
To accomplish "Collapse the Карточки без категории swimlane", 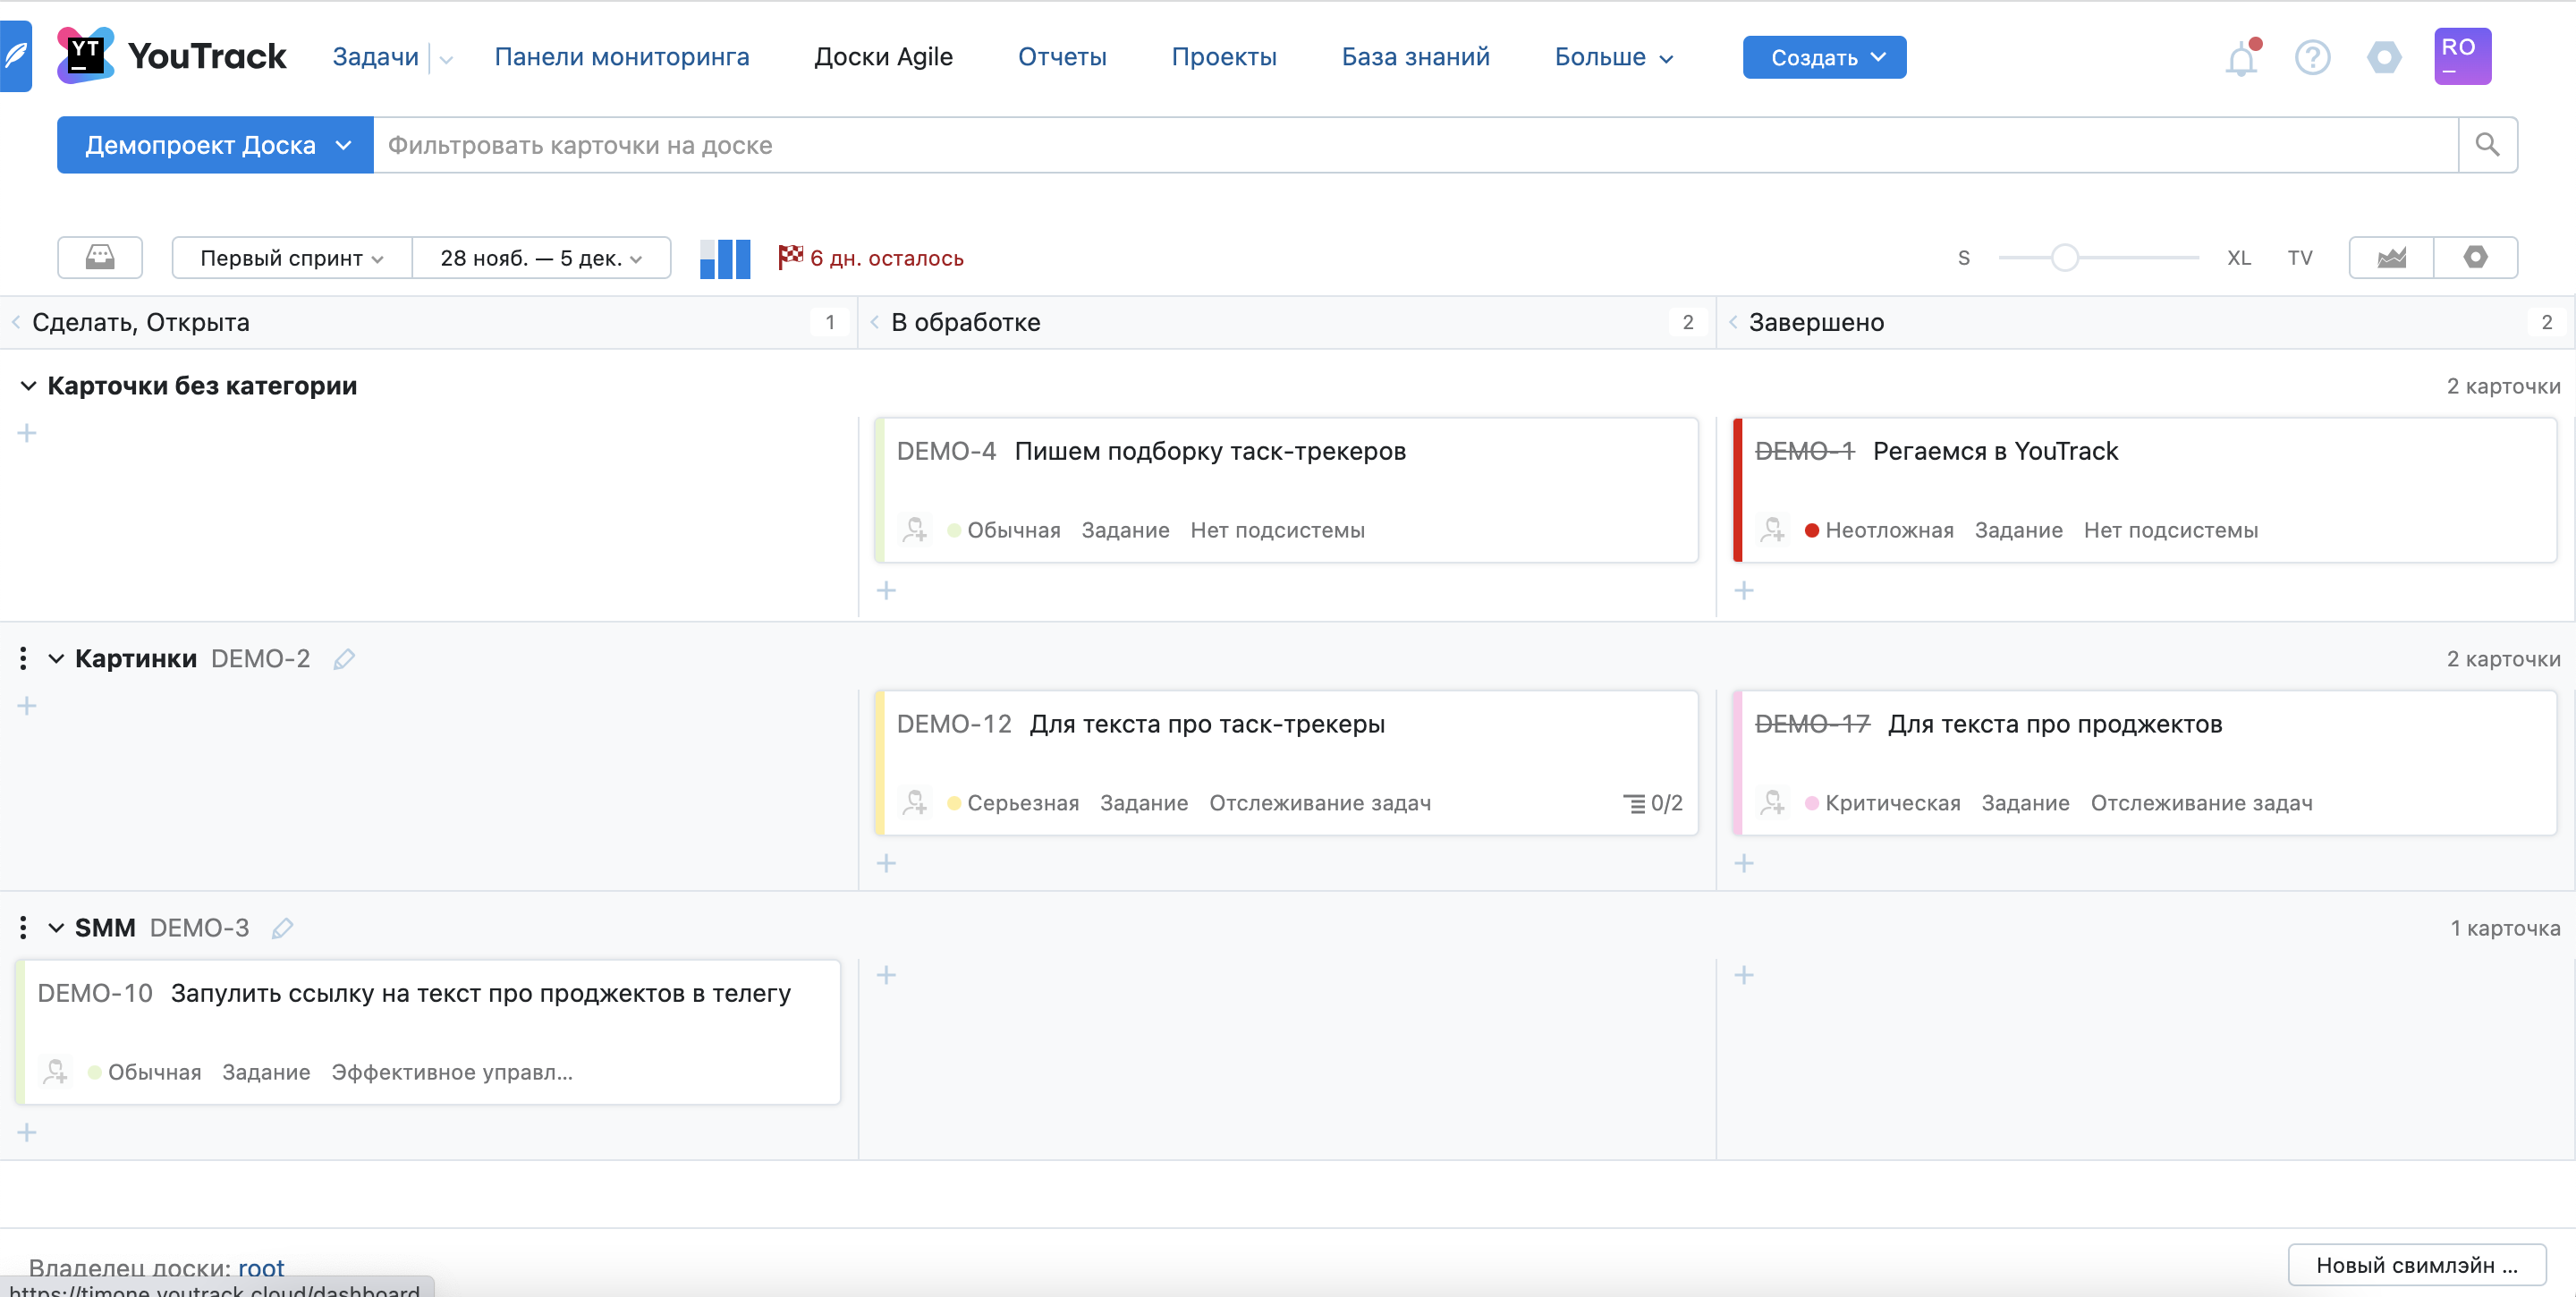I will tap(27, 385).
